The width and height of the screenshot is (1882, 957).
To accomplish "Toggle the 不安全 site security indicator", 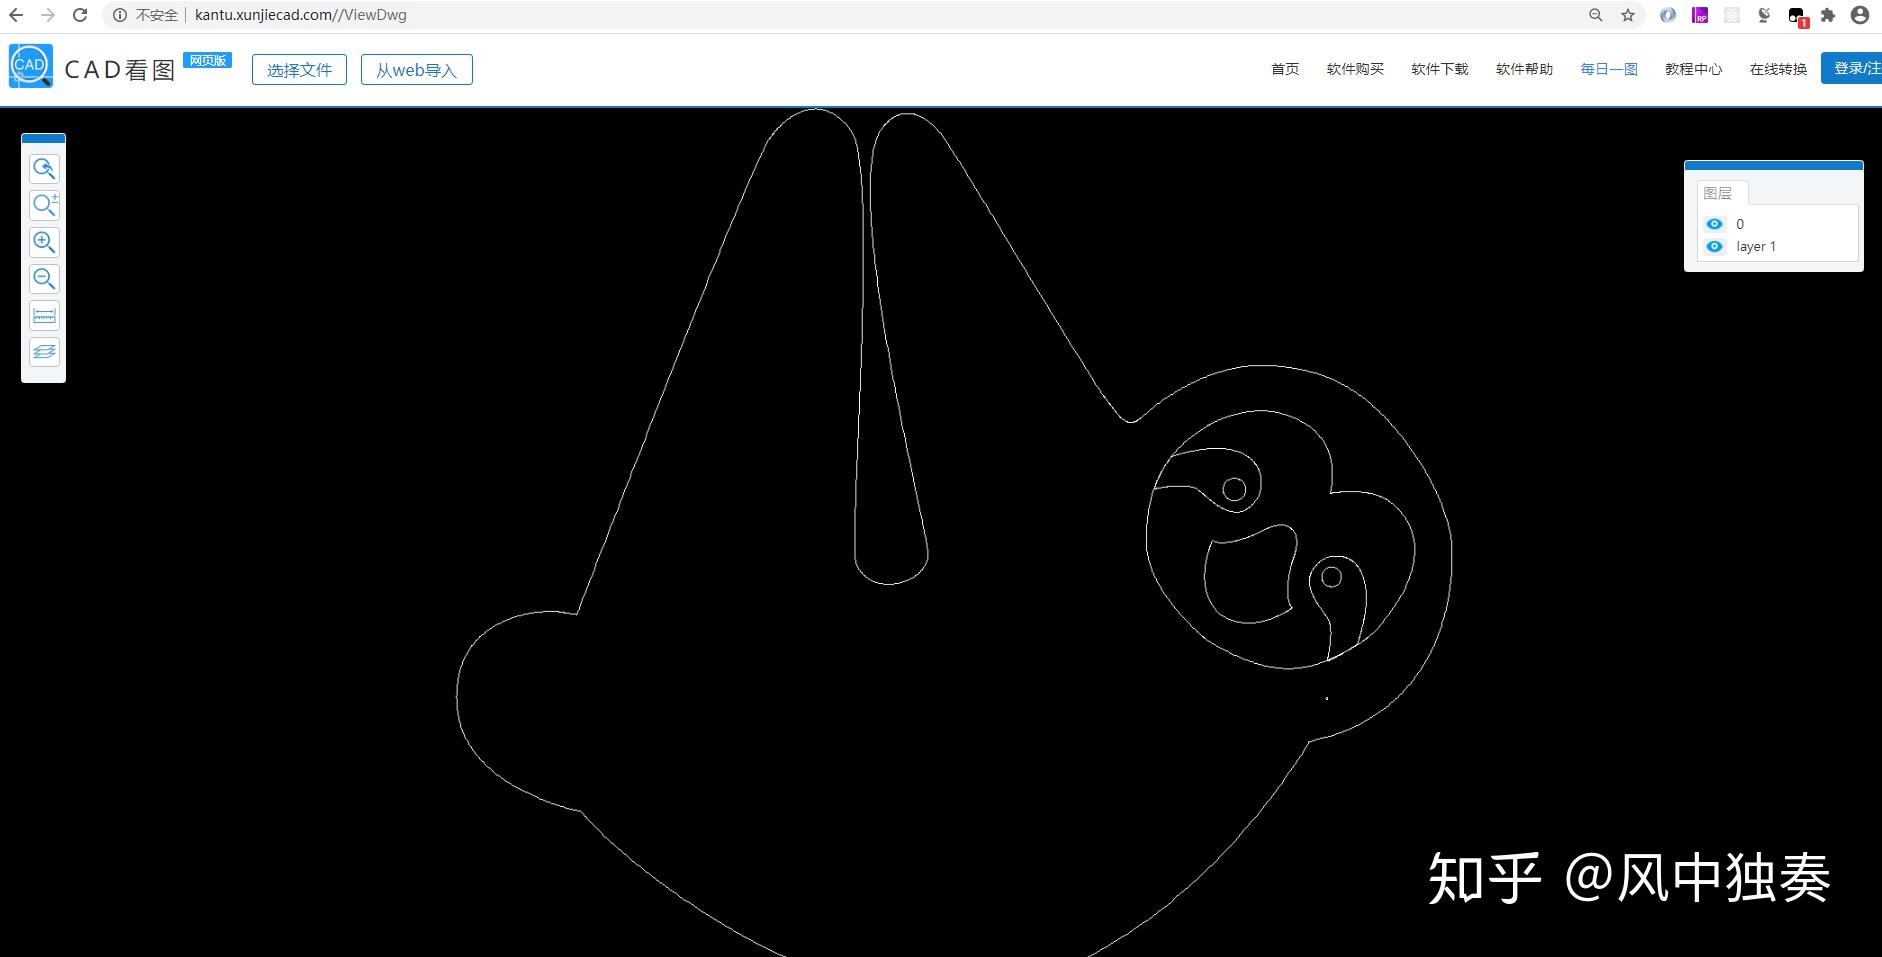I will (155, 15).
